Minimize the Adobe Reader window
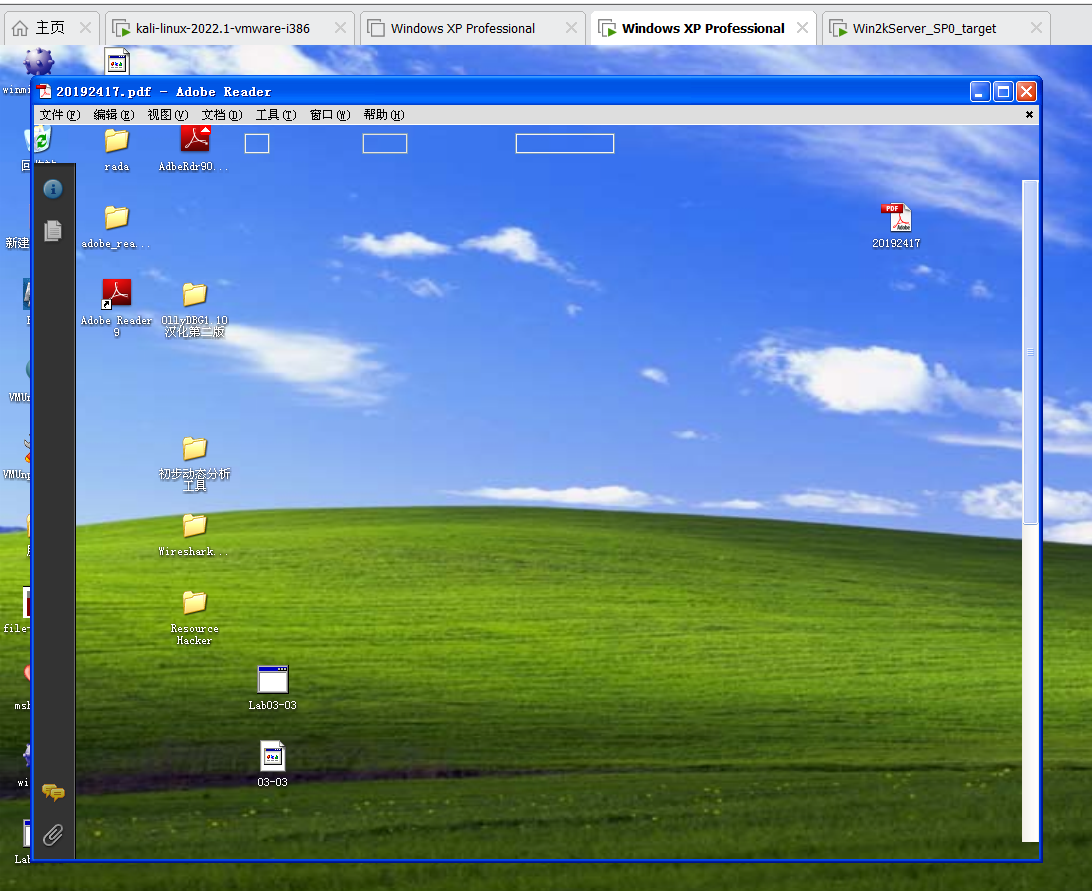1092x891 pixels. coord(980,91)
